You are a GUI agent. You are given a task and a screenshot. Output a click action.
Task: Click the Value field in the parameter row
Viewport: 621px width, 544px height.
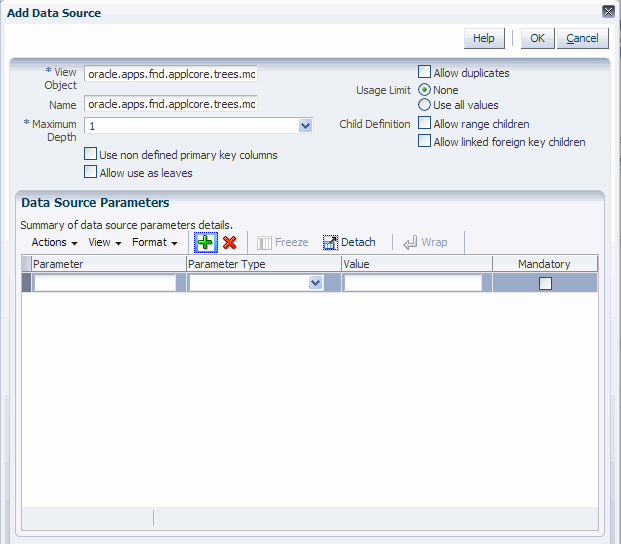tap(413, 283)
